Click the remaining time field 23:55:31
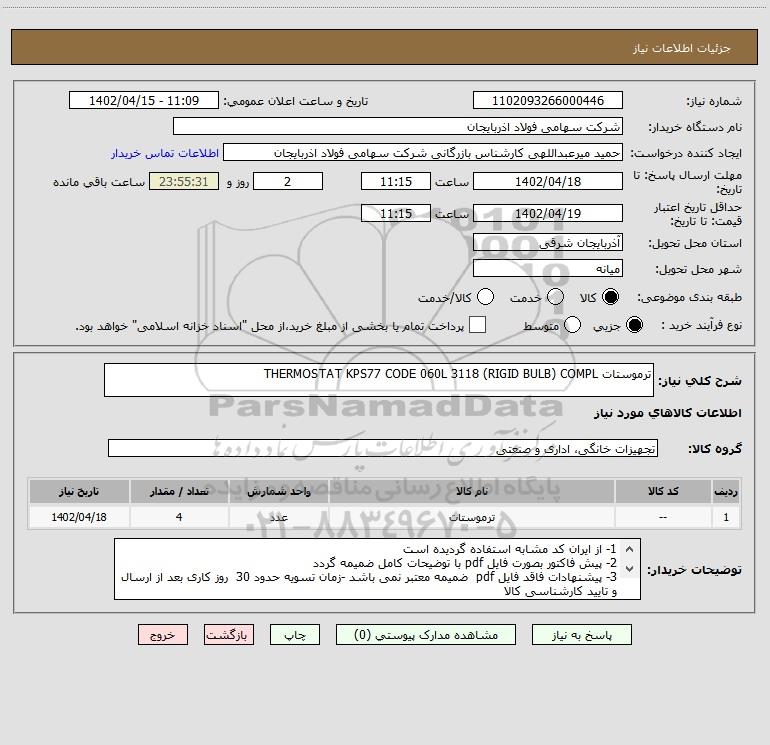 pos(184,181)
